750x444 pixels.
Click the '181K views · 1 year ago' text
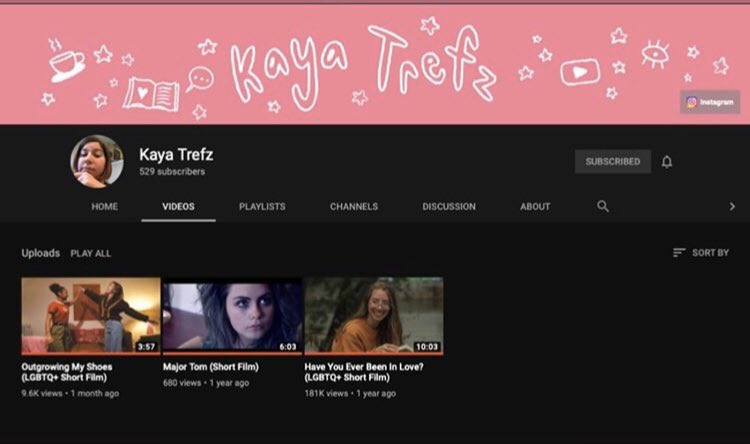(350, 393)
